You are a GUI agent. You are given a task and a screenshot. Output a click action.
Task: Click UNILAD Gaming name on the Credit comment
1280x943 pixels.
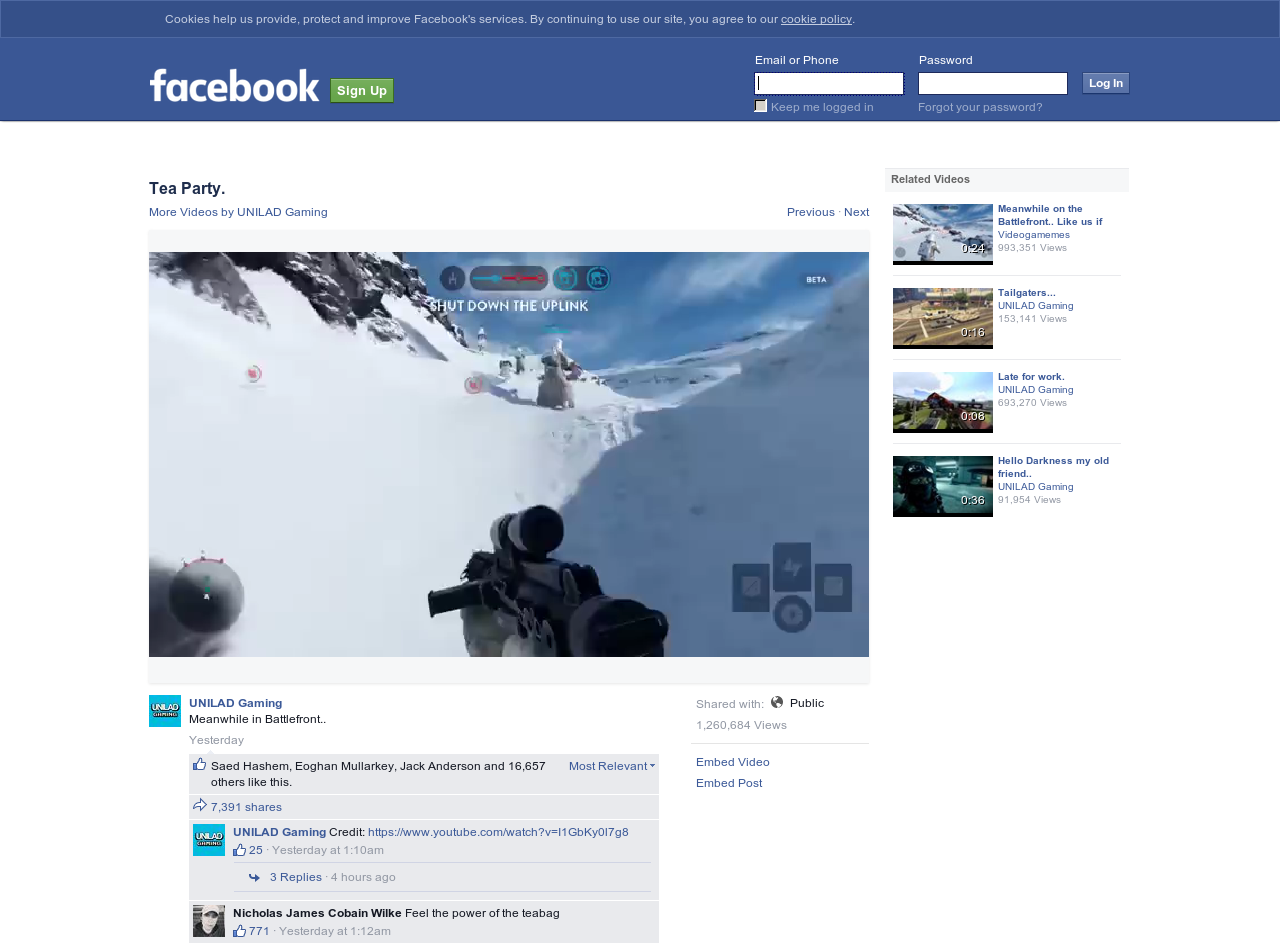[280, 832]
